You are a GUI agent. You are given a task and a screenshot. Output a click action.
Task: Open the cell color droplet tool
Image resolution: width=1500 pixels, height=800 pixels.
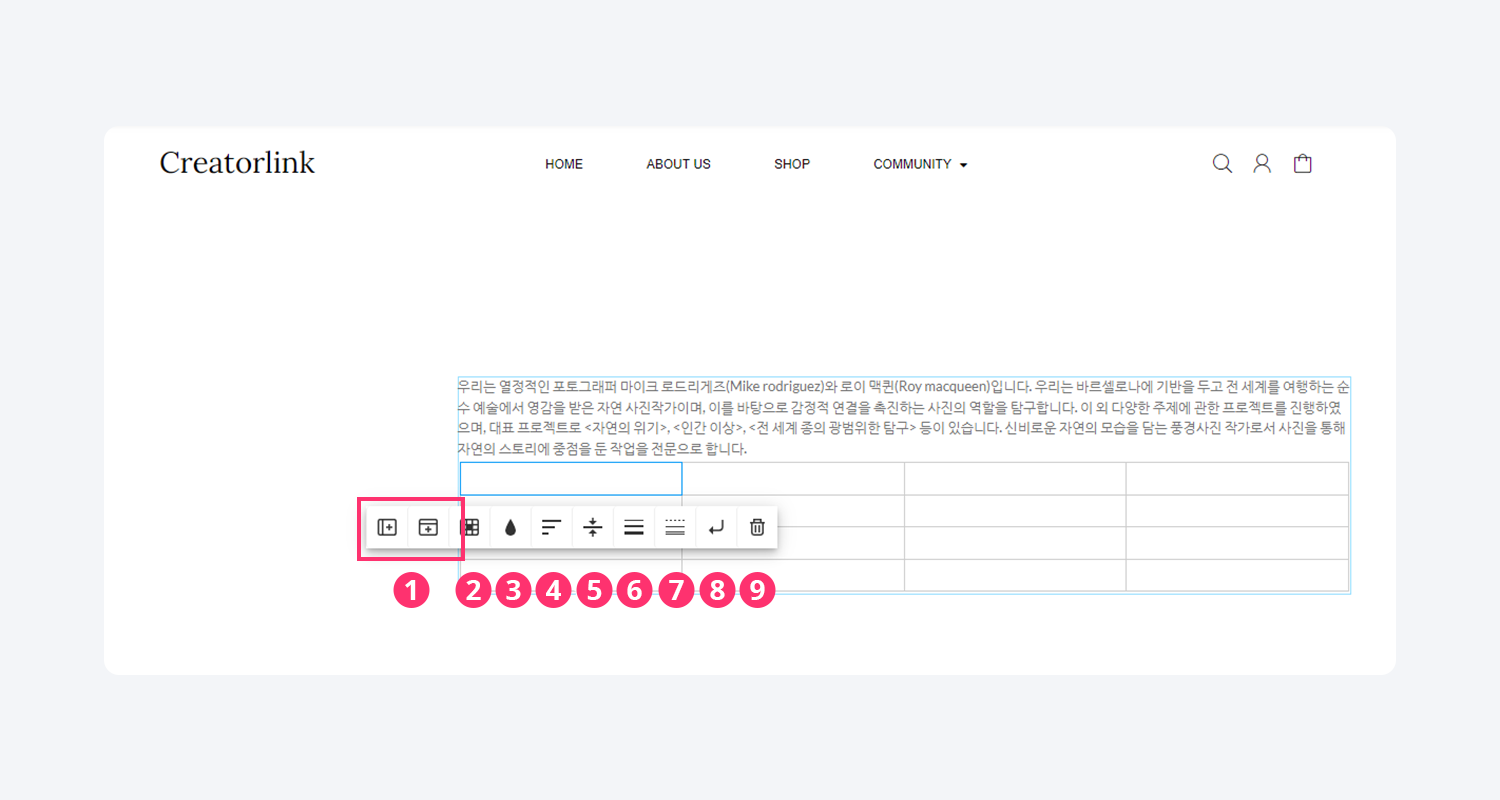click(510, 527)
